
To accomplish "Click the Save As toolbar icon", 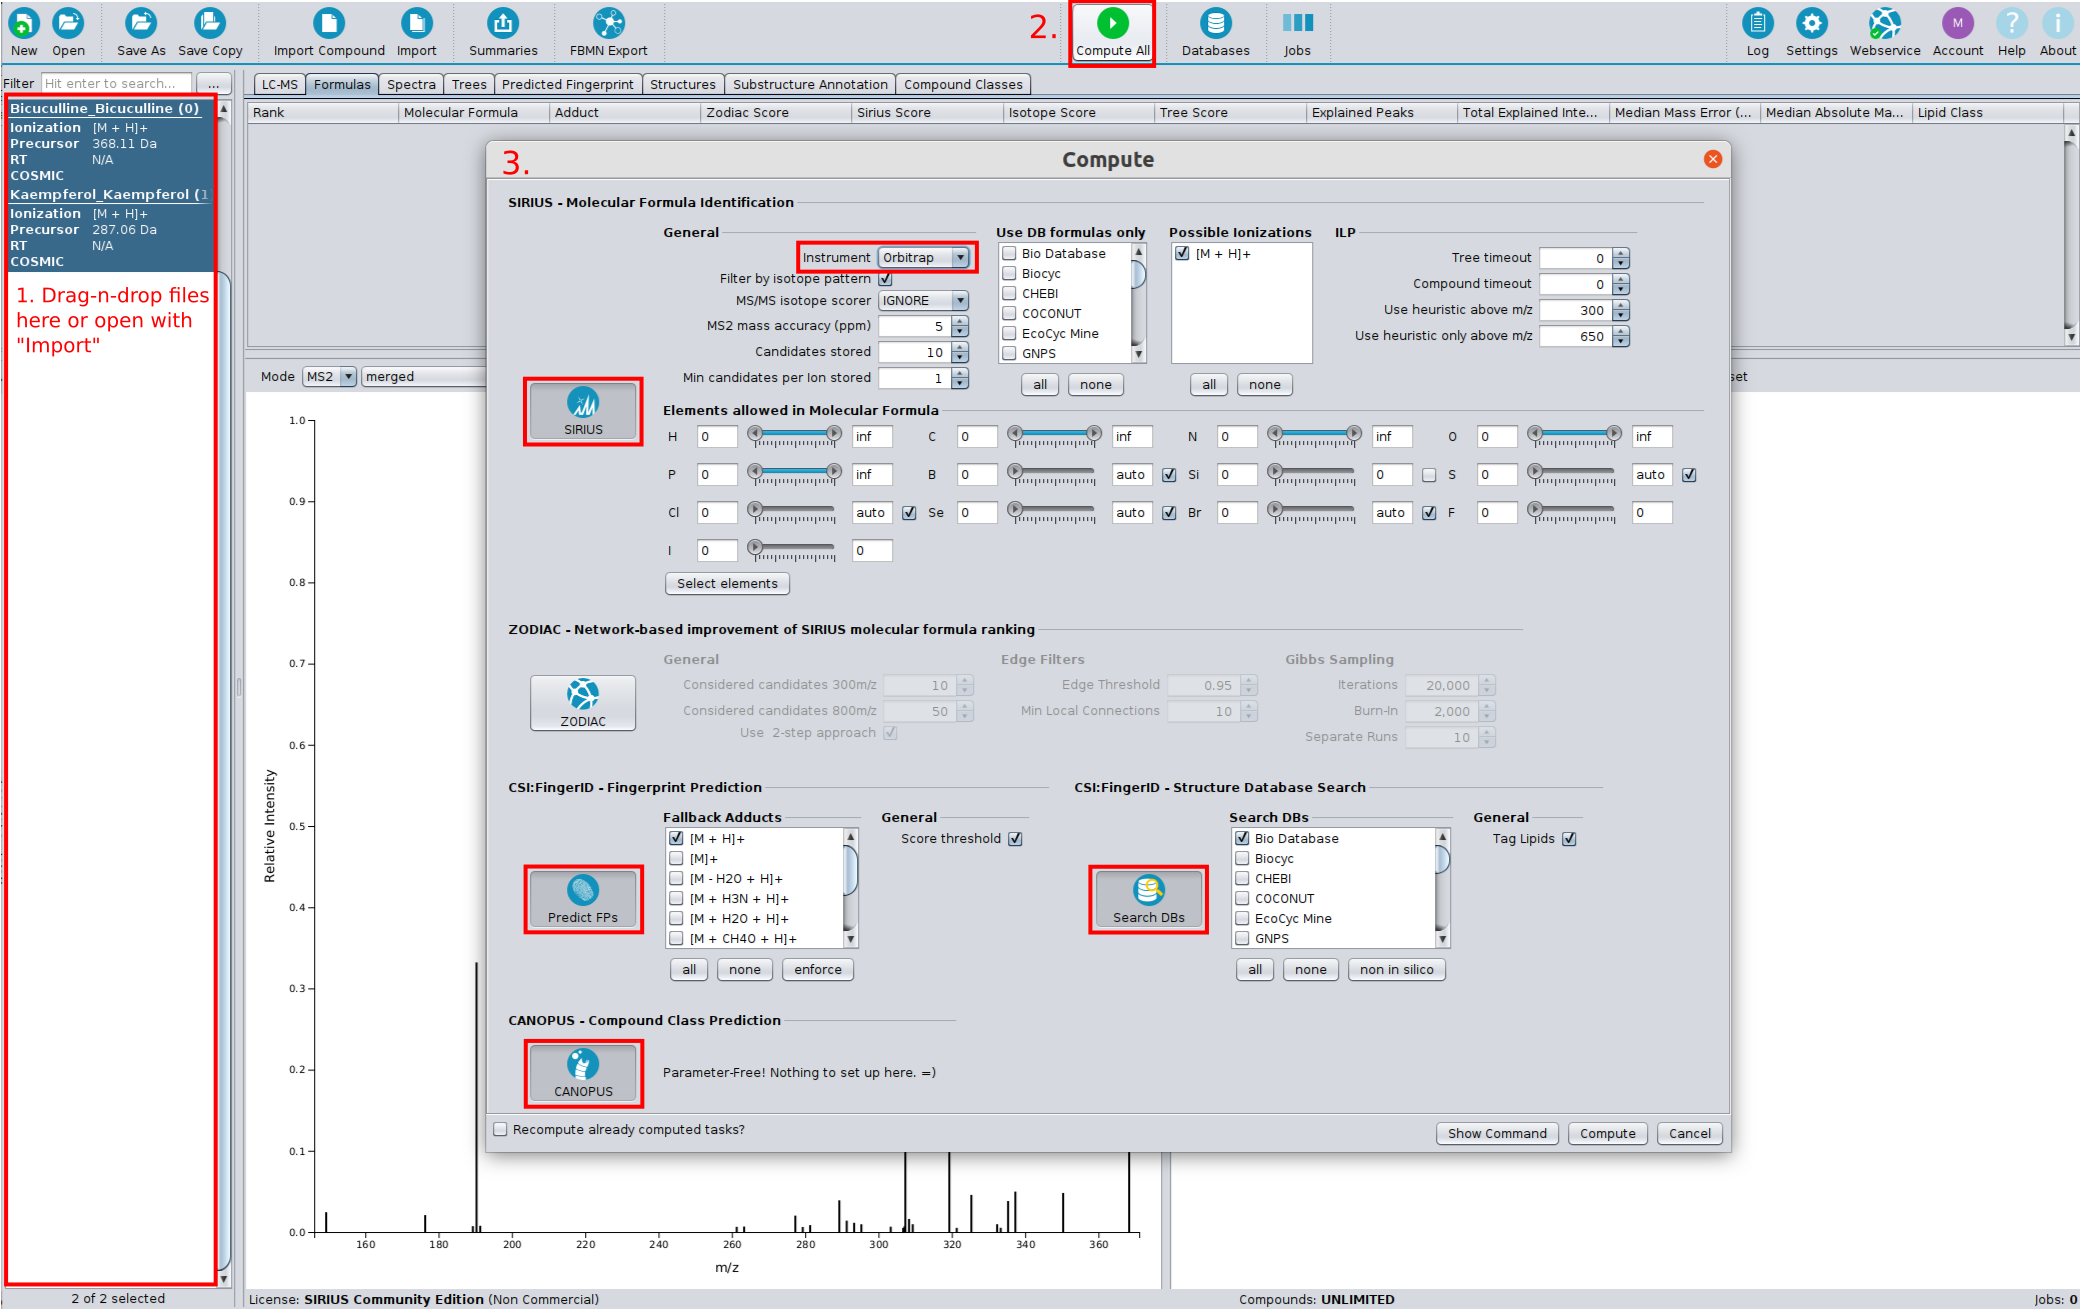I will coord(141,23).
